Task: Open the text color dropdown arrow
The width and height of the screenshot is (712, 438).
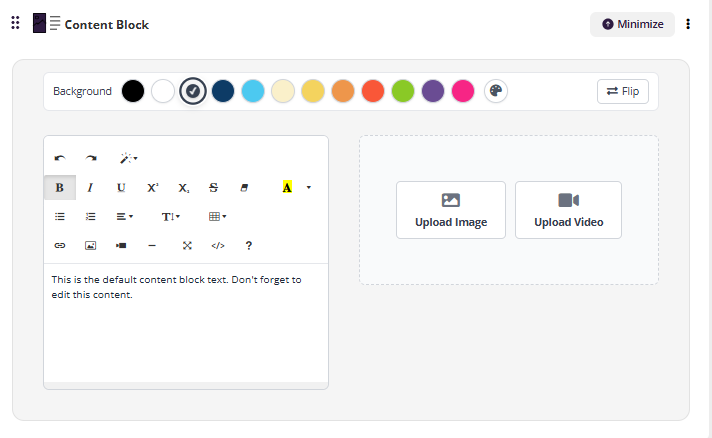Action: [x=309, y=187]
